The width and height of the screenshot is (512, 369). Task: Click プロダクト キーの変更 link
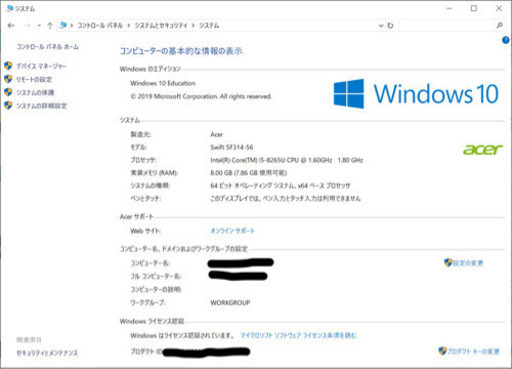click(x=473, y=351)
